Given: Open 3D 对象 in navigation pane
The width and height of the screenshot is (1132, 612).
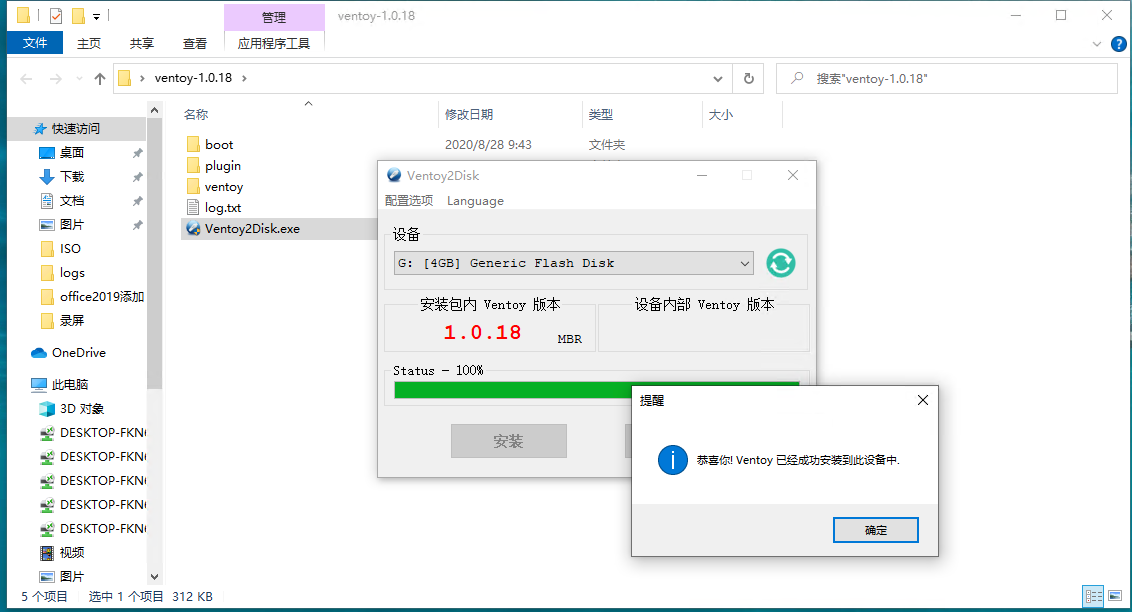Looking at the screenshot, I should tap(81, 409).
